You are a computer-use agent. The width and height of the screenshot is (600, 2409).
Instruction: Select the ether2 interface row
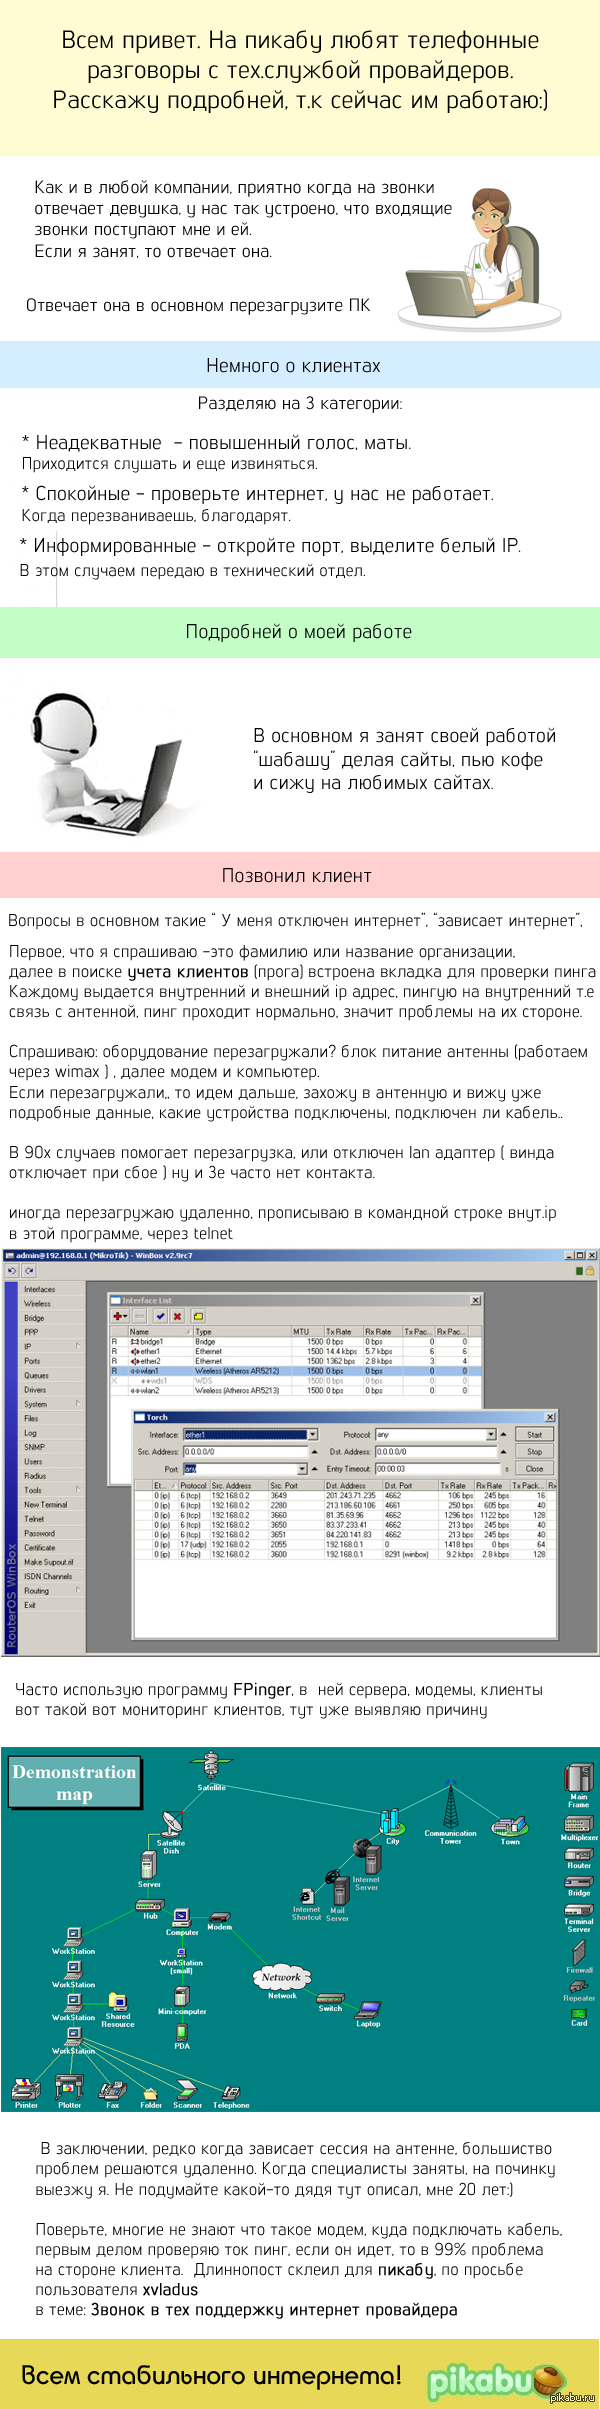click(296, 1361)
